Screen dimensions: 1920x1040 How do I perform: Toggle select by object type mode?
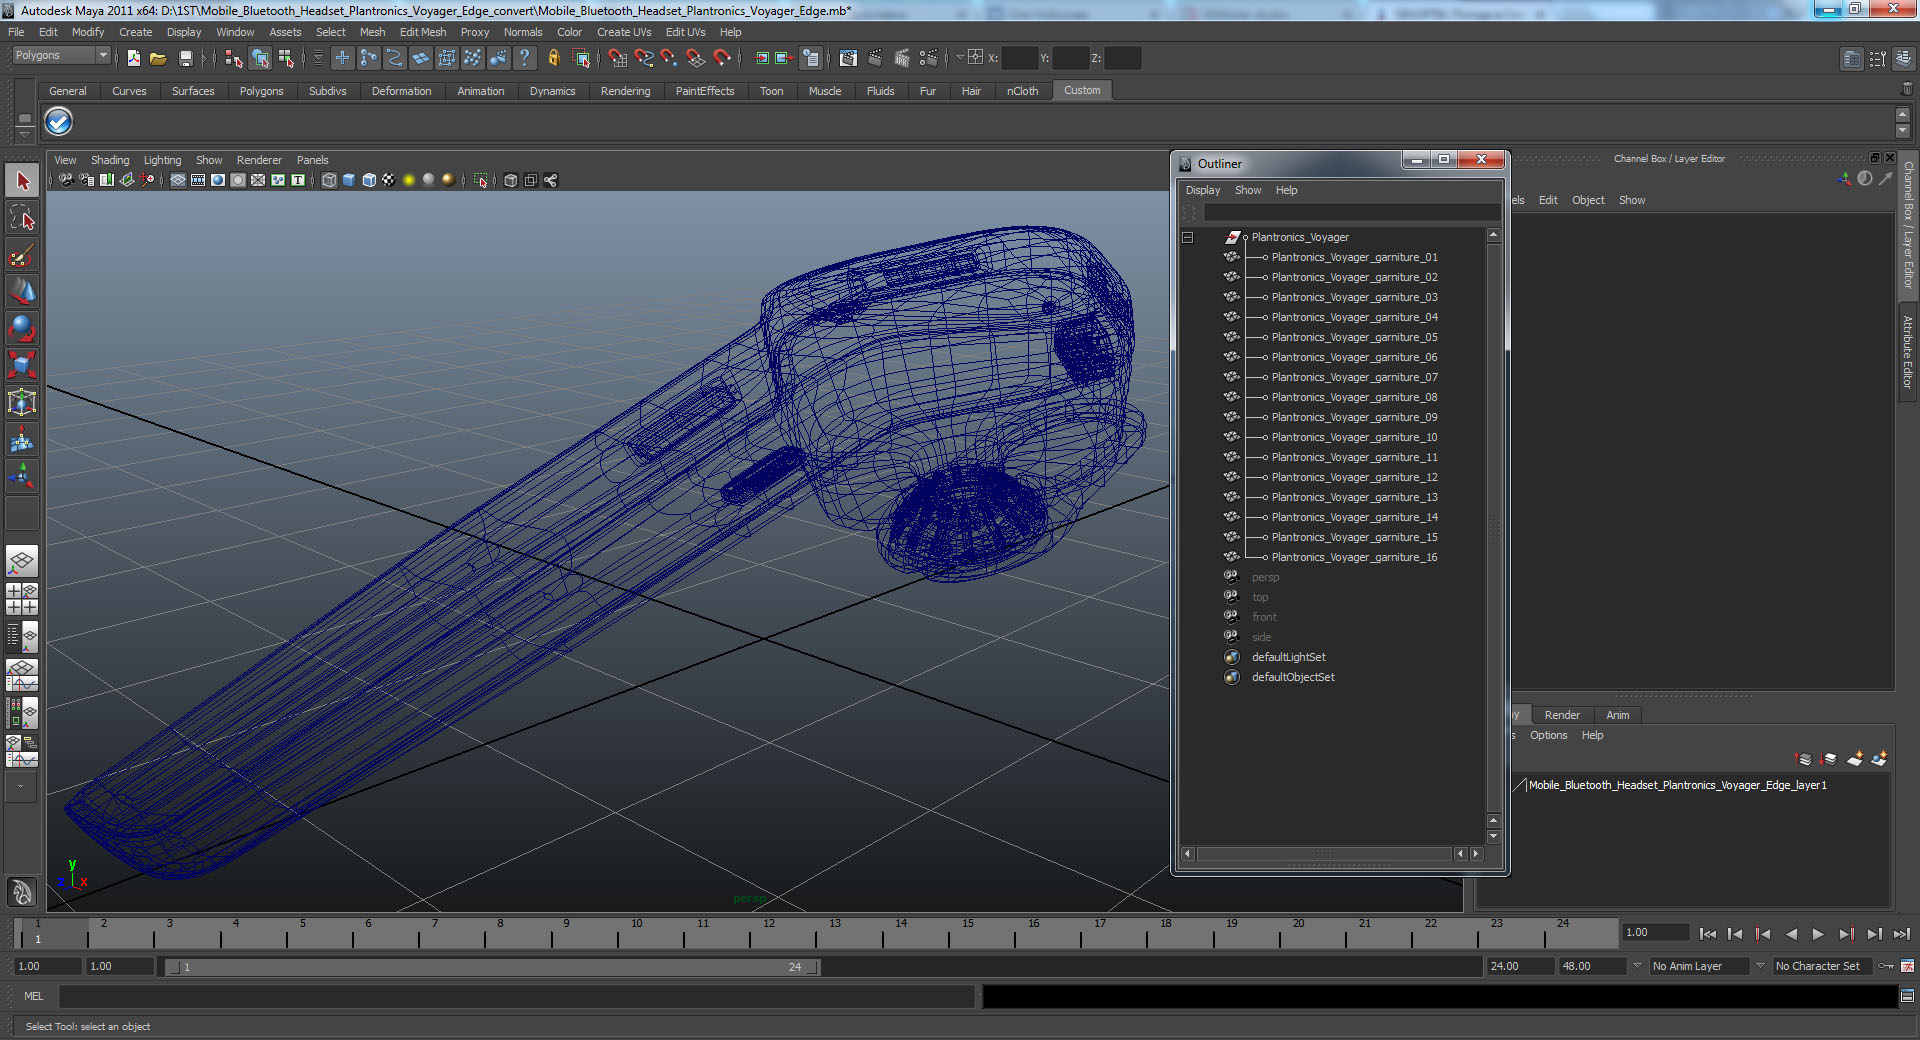coord(260,58)
